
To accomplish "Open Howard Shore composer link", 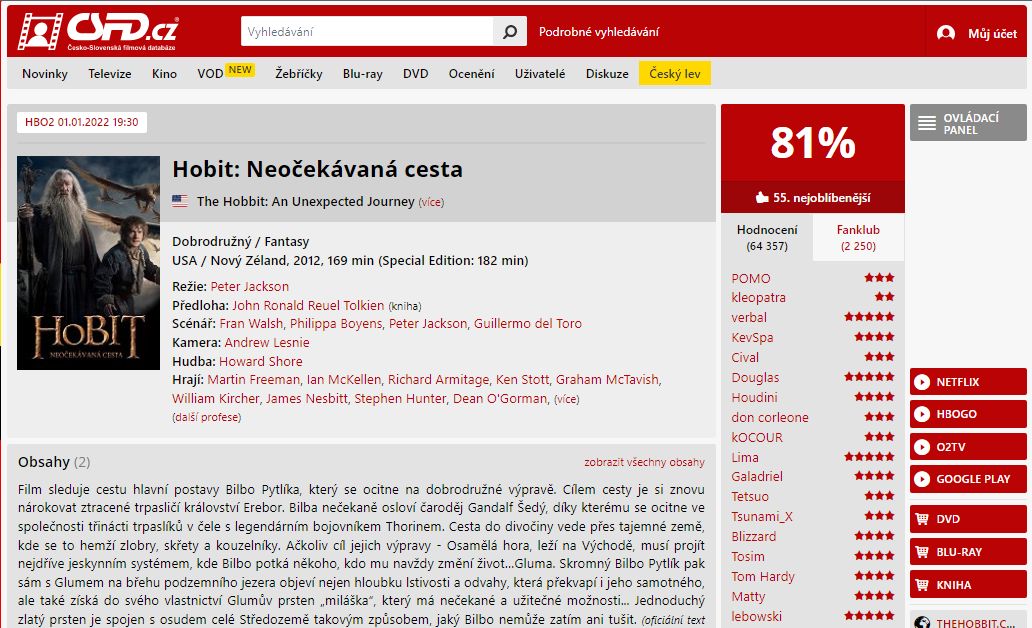I will (261, 361).
